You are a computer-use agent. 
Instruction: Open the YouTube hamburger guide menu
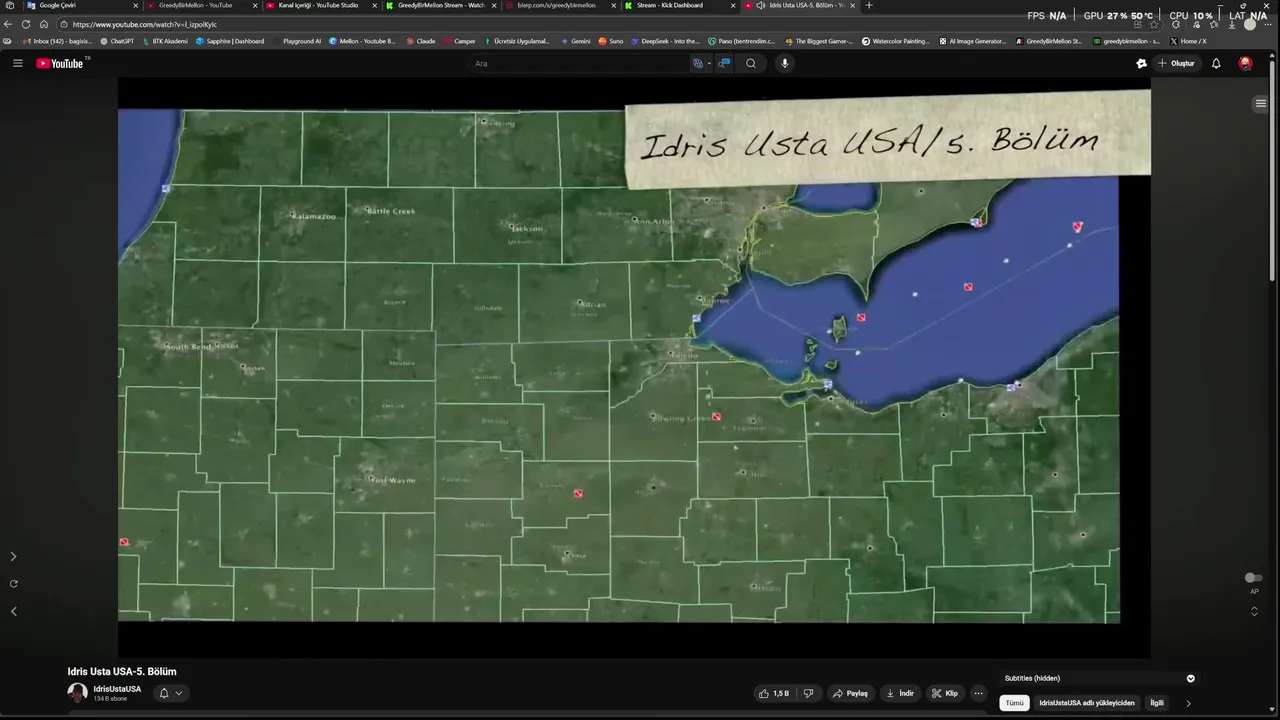(x=17, y=63)
